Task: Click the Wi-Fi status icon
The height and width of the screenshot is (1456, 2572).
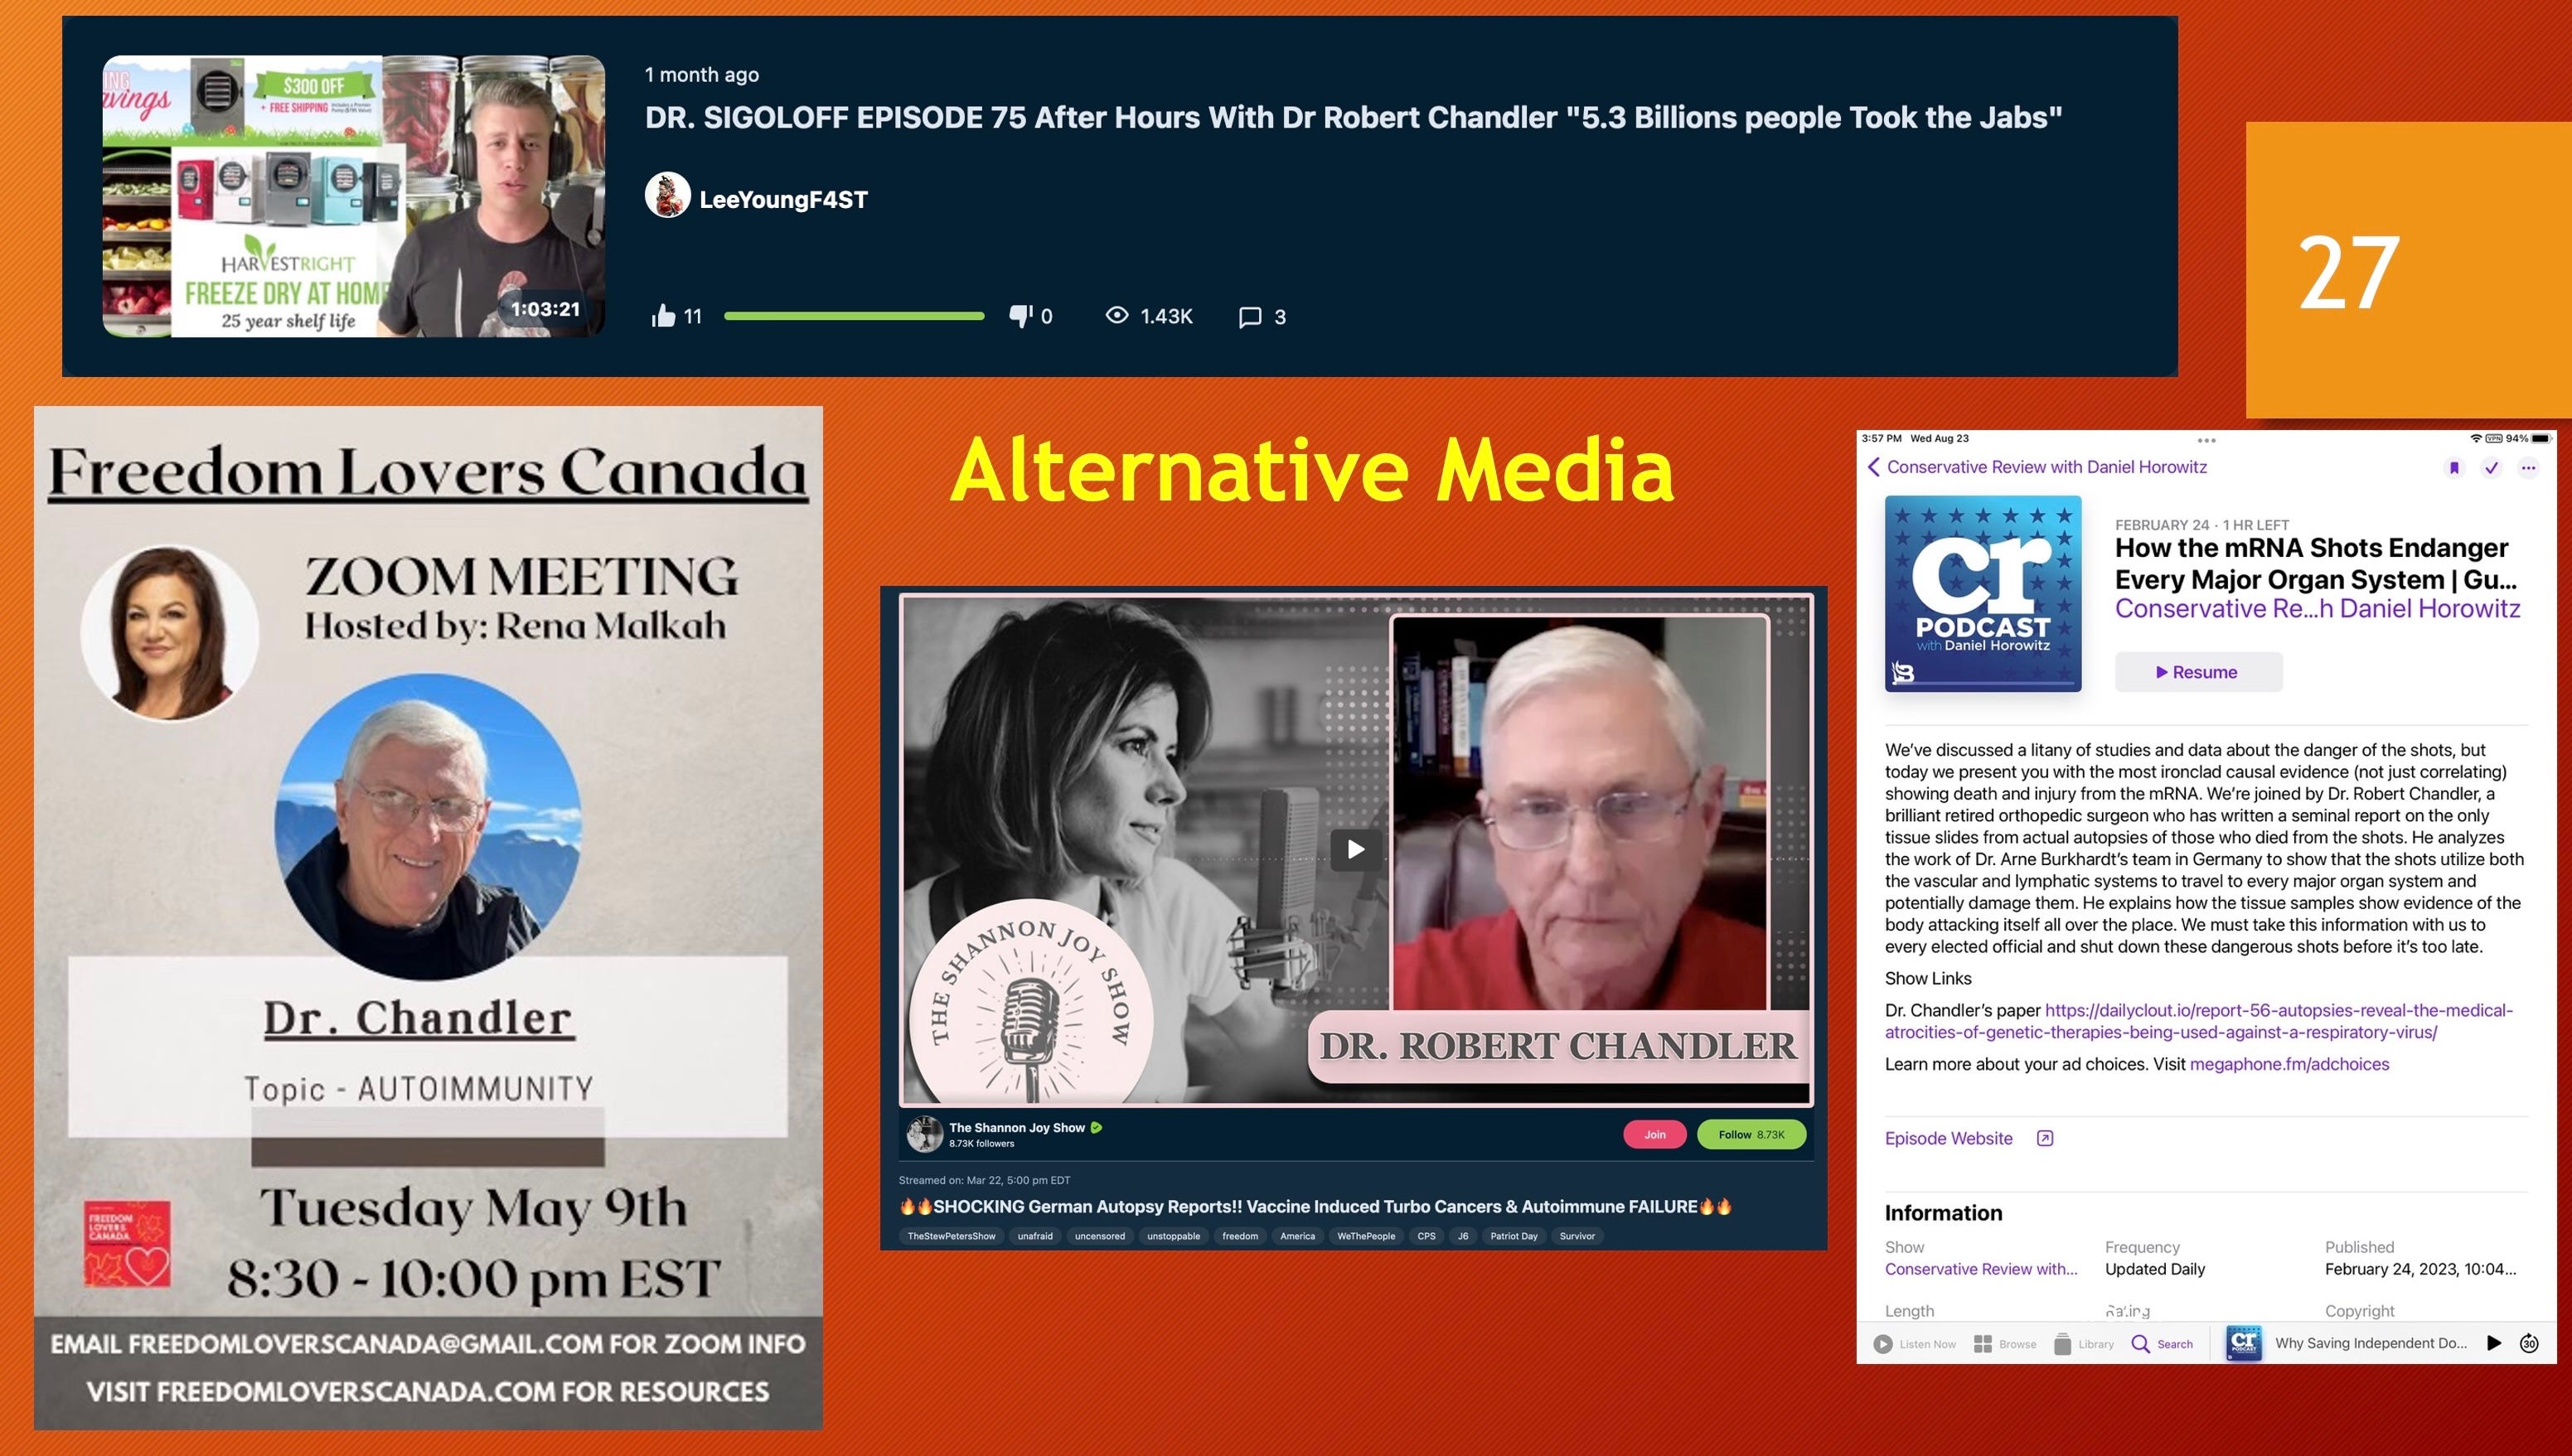Action: (2476, 439)
